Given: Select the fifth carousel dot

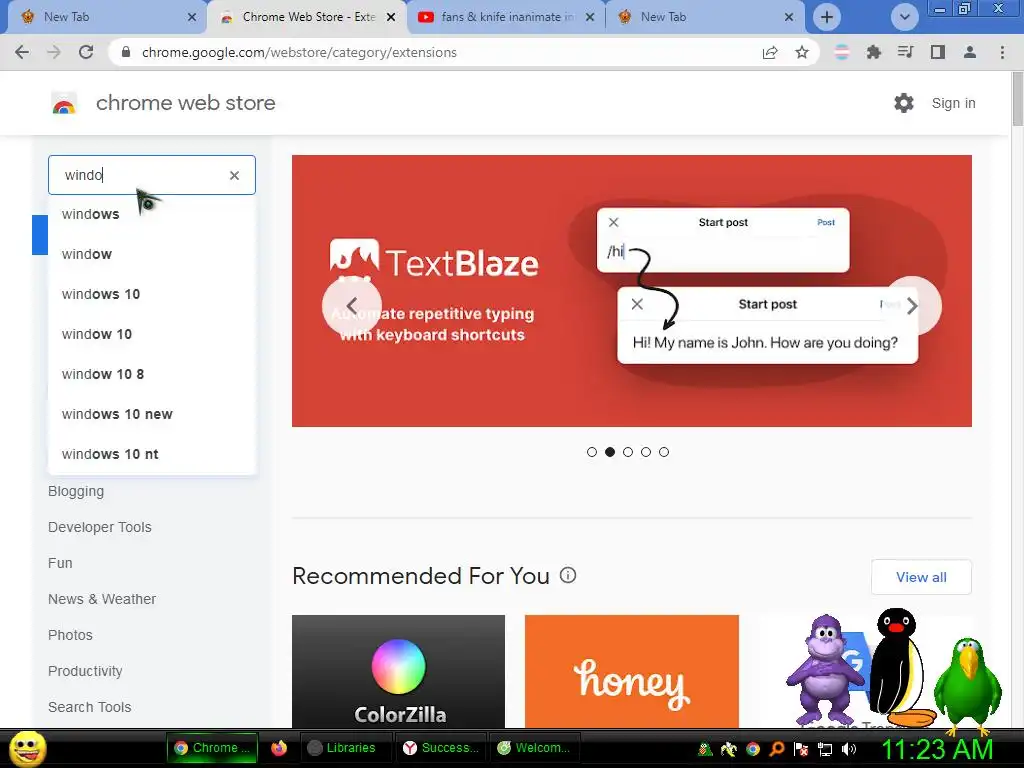Looking at the screenshot, I should [664, 452].
